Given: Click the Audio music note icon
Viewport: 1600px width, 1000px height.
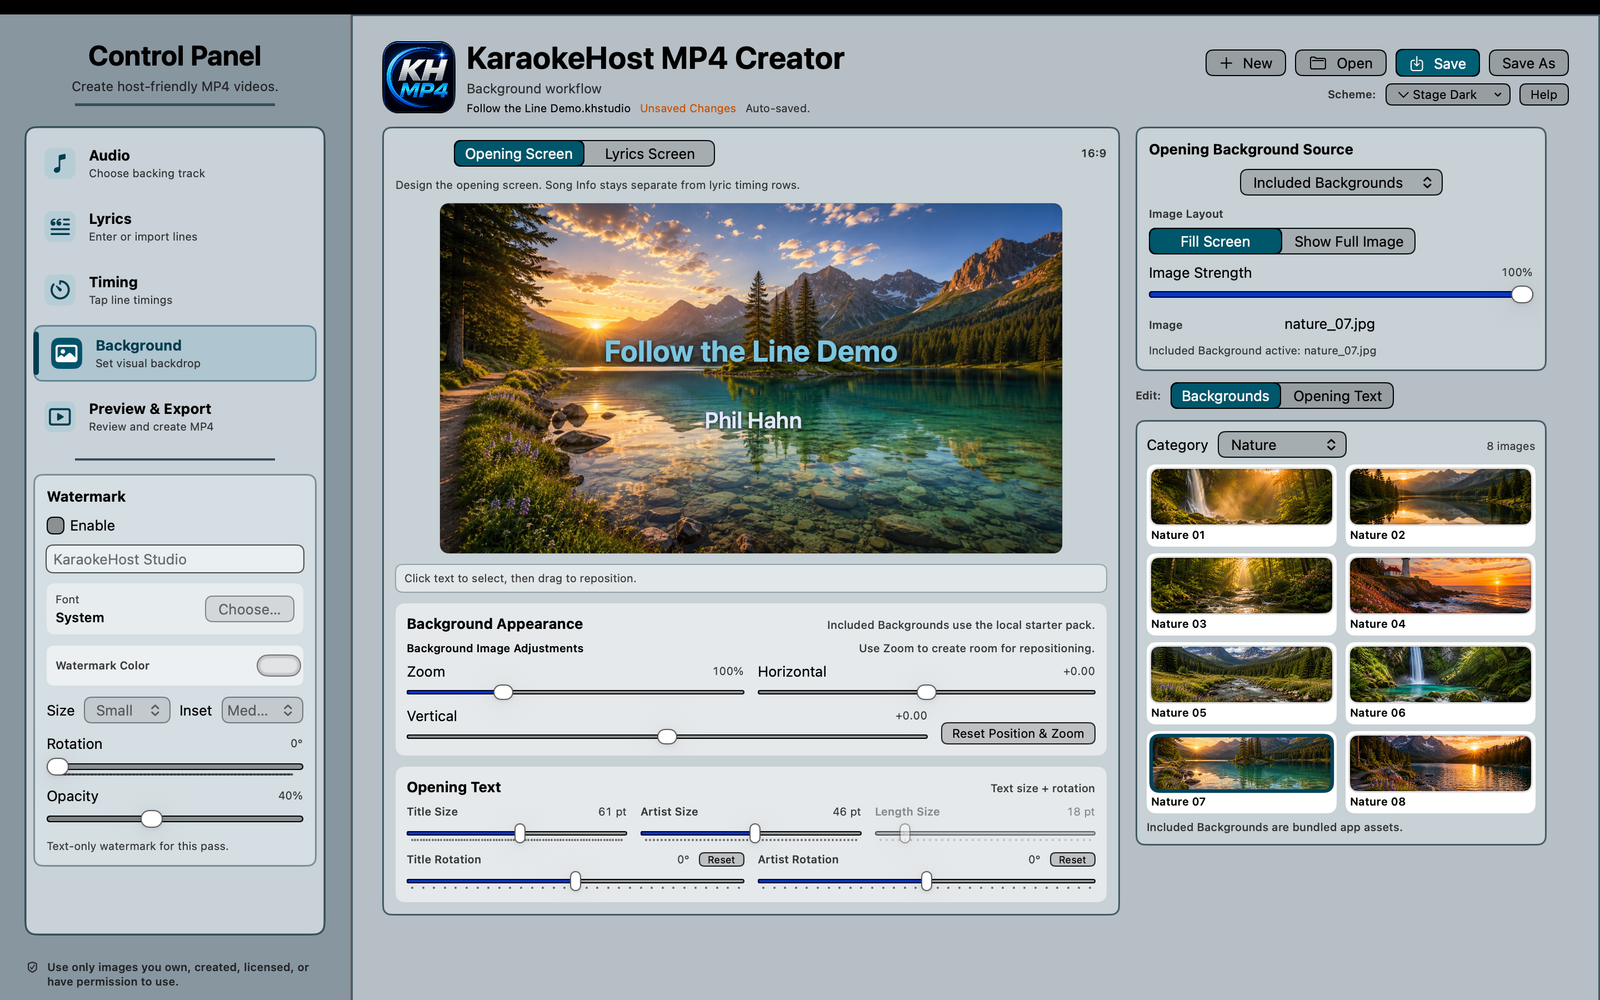Looking at the screenshot, I should pos(60,163).
